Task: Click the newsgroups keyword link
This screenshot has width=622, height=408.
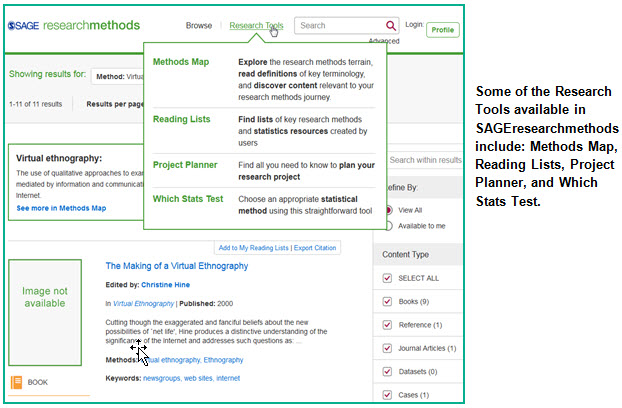Action: click(x=161, y=378)
